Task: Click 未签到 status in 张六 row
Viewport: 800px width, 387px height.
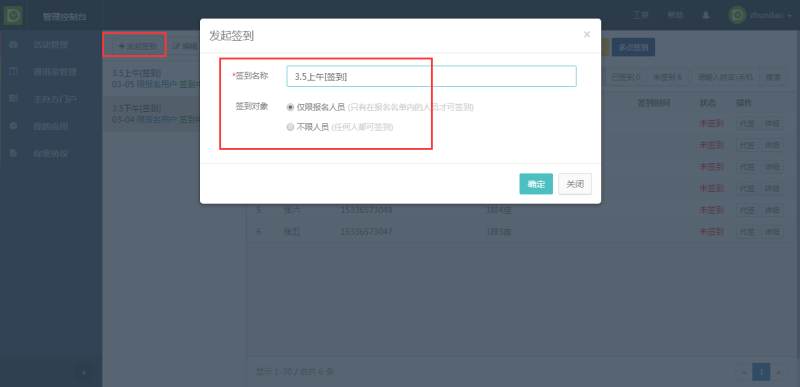Action: (711, 210)
